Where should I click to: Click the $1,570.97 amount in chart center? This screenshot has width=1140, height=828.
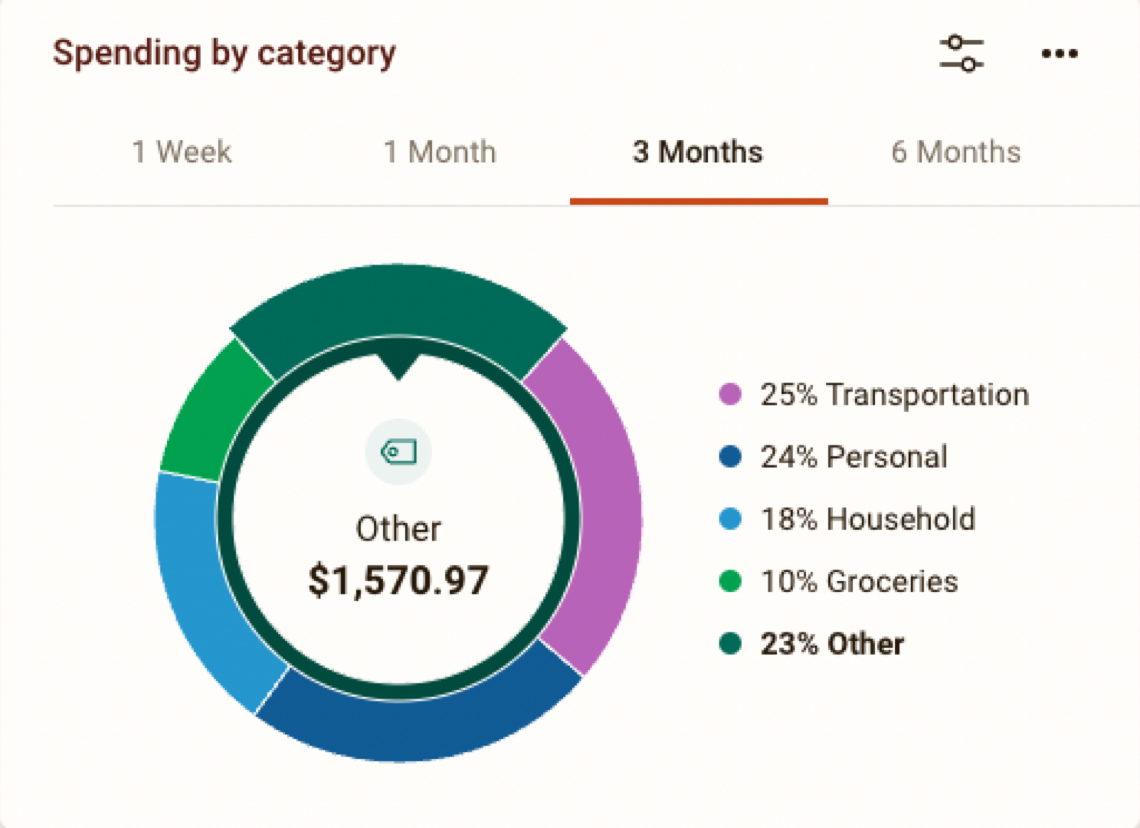point(398,578)
